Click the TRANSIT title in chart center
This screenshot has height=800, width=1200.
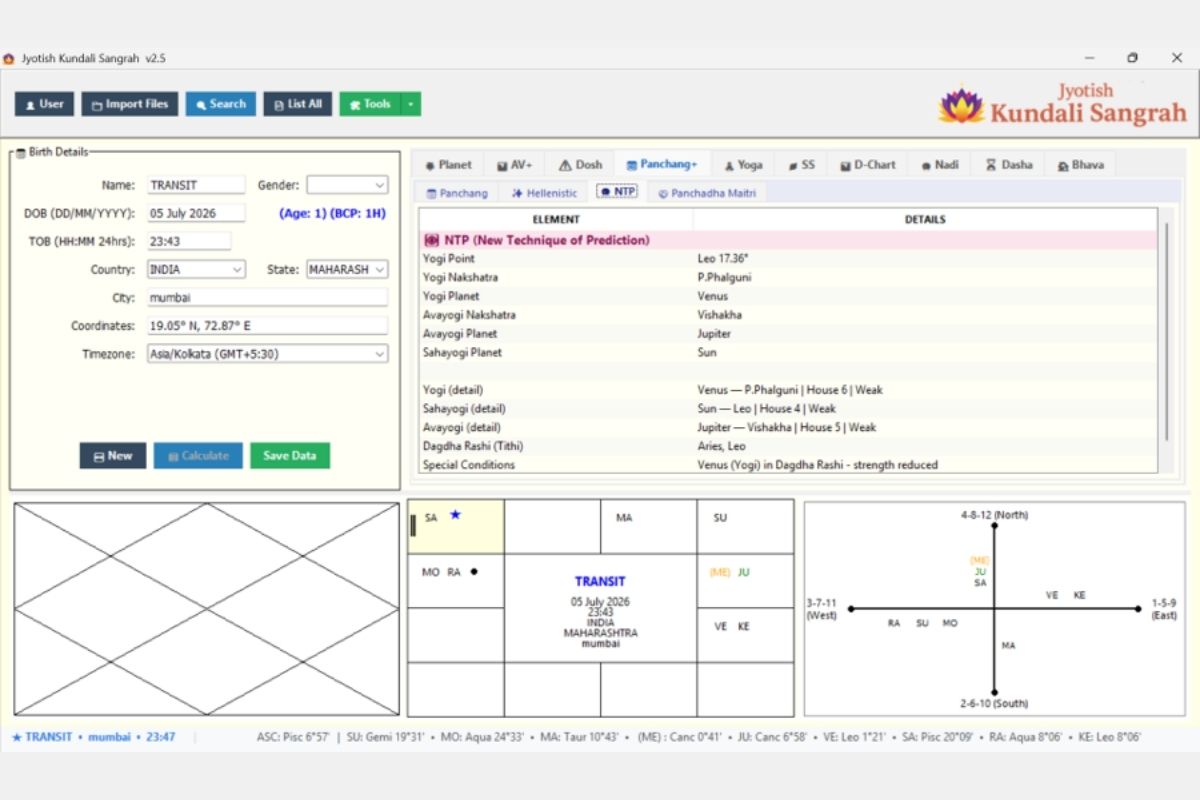[x=600, y=581]
